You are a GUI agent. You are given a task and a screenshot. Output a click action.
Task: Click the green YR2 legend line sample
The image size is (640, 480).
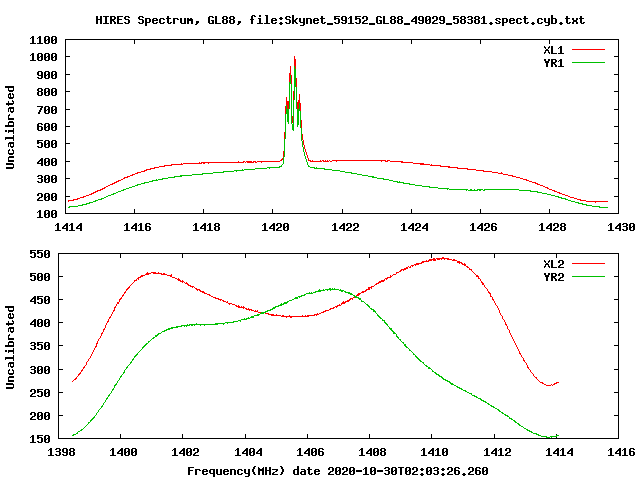click(x=588, y=277)
